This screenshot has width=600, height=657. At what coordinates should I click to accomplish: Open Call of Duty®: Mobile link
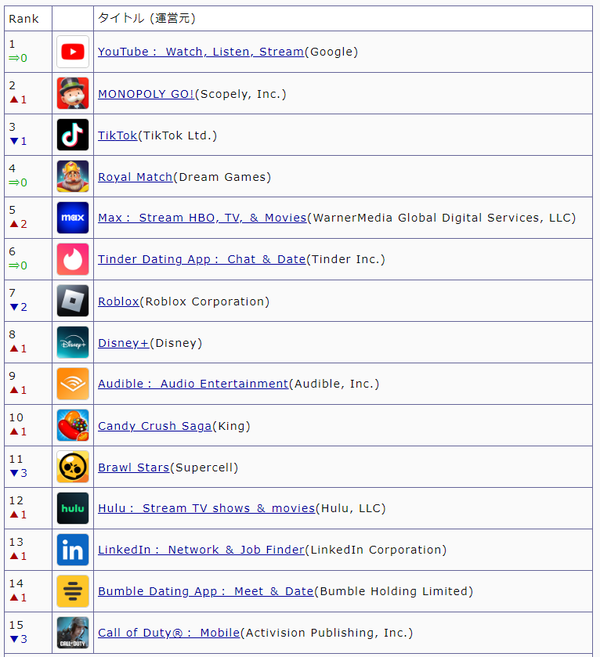169,632
